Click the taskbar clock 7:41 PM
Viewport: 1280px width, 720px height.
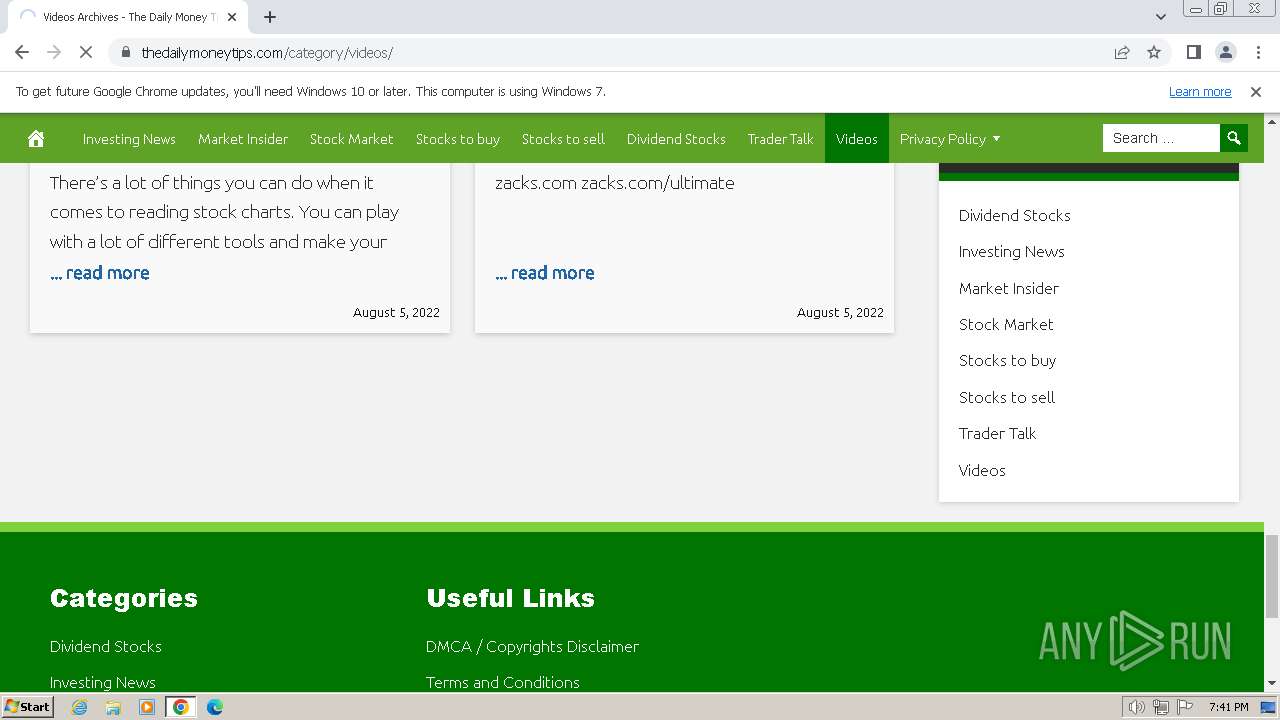click(1228, 707)
